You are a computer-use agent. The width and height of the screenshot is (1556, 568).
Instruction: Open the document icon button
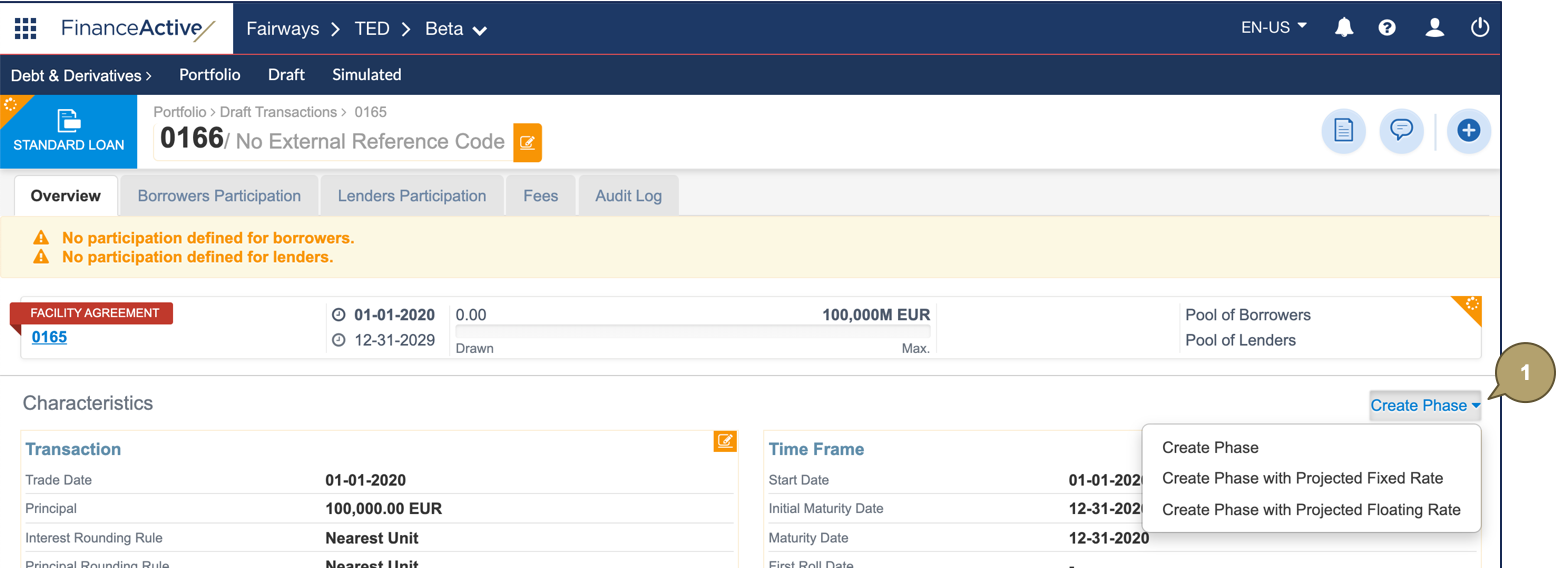[x=1343, y=131]
